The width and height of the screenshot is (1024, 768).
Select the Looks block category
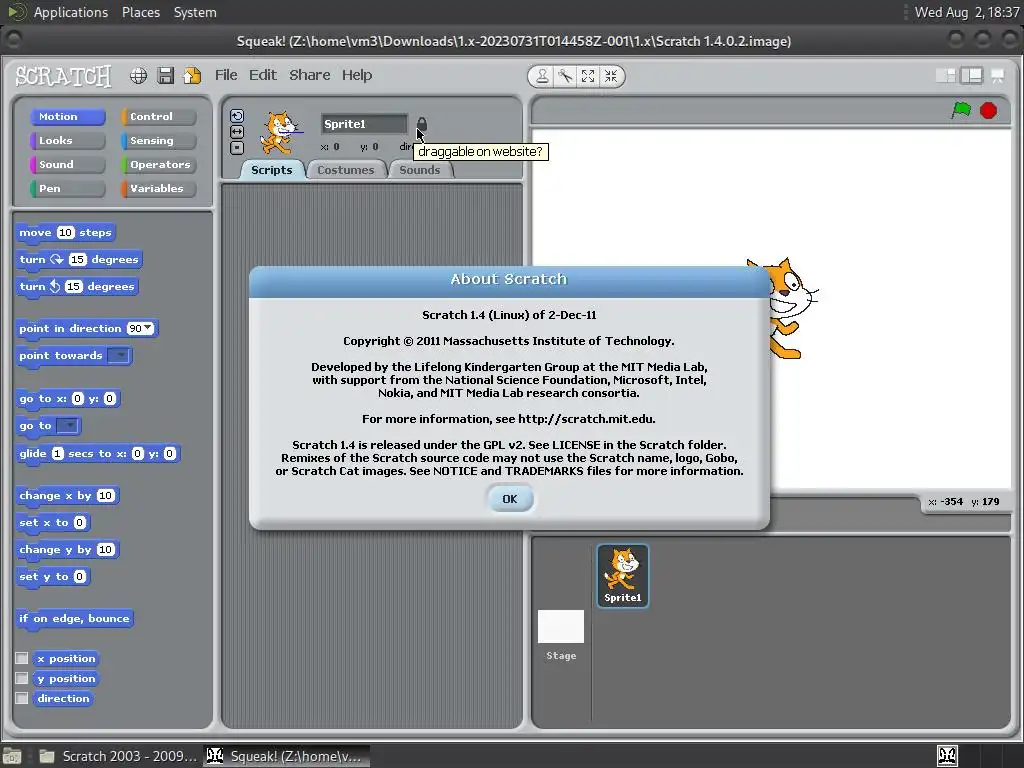(x=67, y=140)
